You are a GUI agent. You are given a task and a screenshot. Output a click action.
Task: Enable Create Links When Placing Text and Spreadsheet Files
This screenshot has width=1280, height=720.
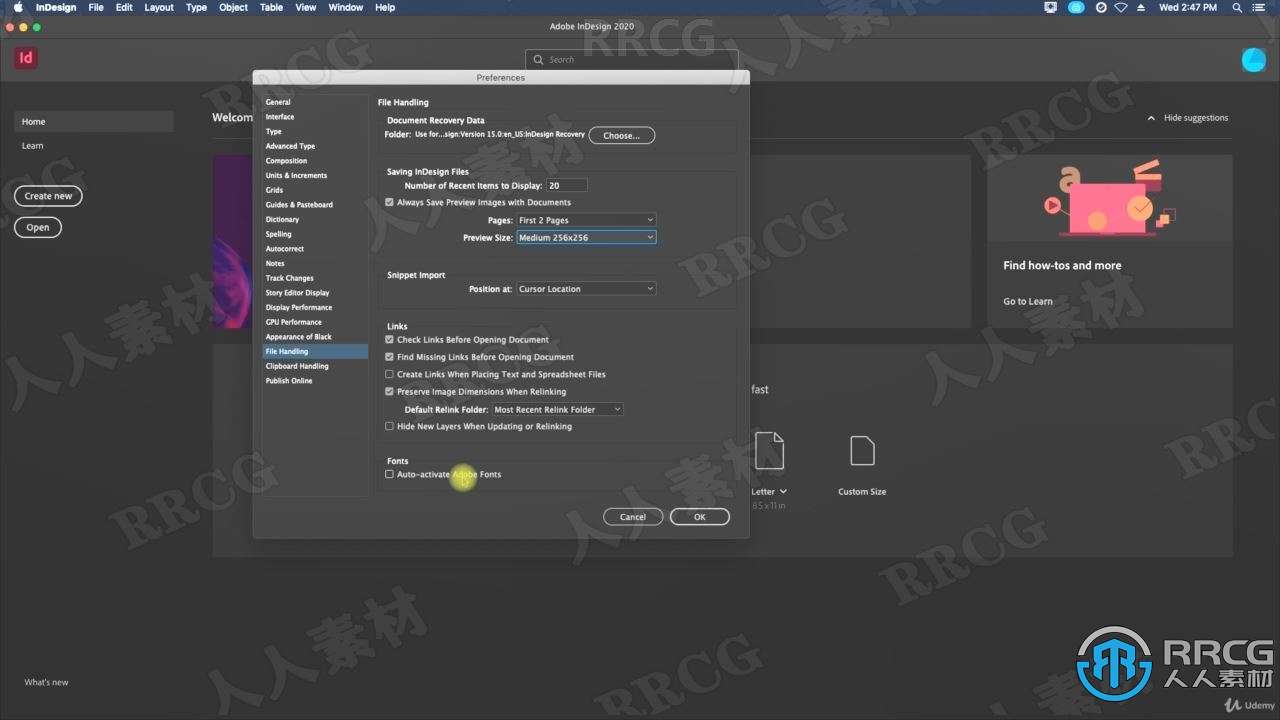(x=389, y=374)
